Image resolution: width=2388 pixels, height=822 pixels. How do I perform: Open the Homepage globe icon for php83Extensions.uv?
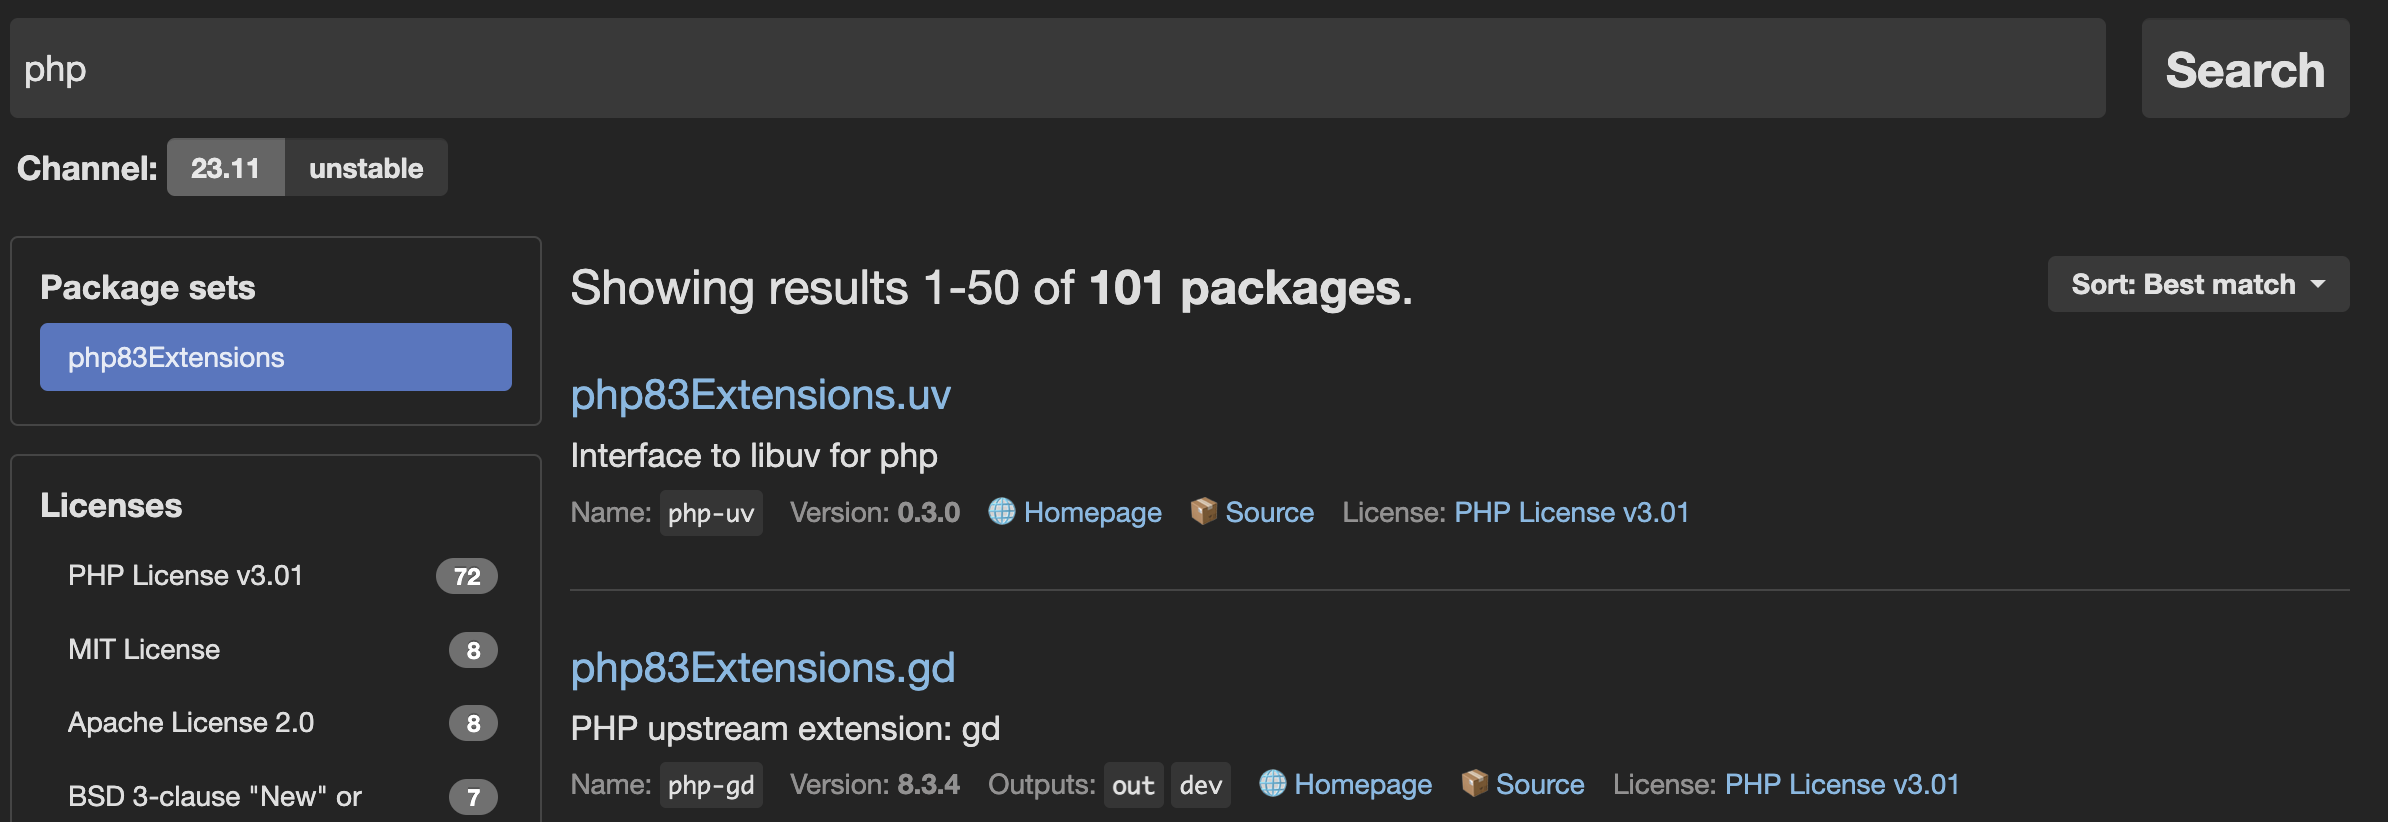1001,512
